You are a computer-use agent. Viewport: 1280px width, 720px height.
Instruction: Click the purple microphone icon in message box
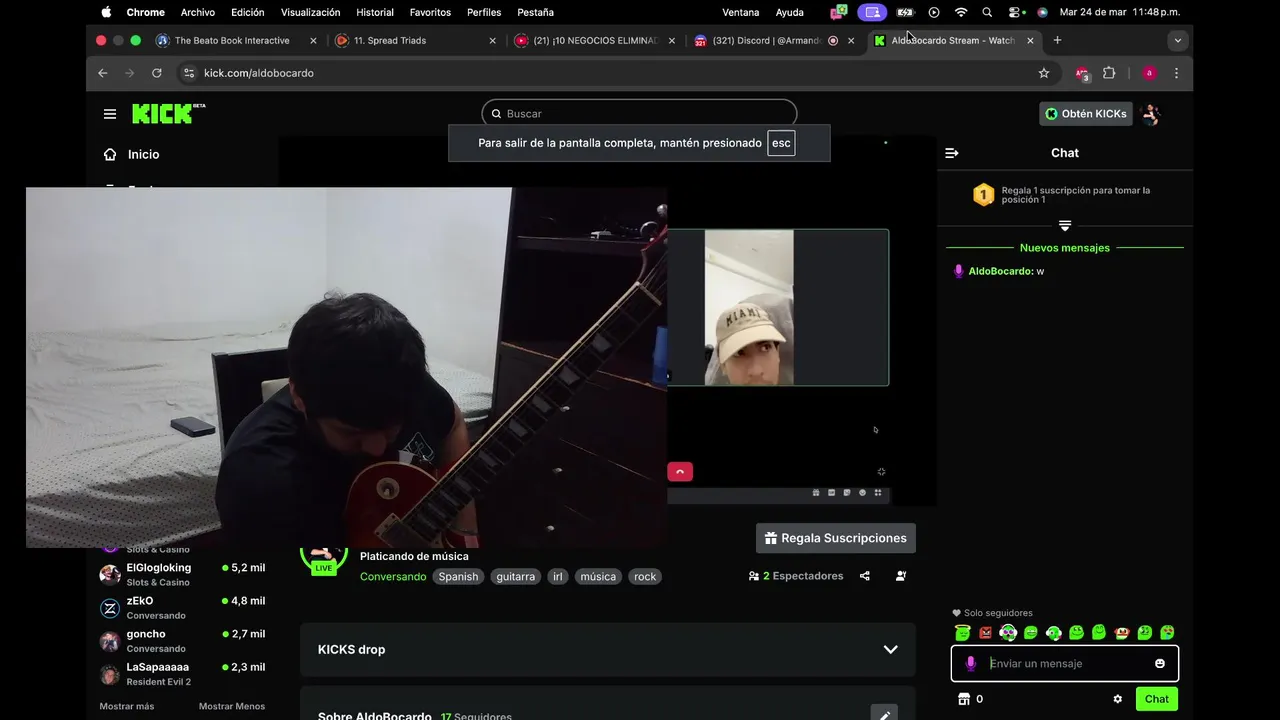click(x=970, y=663)
